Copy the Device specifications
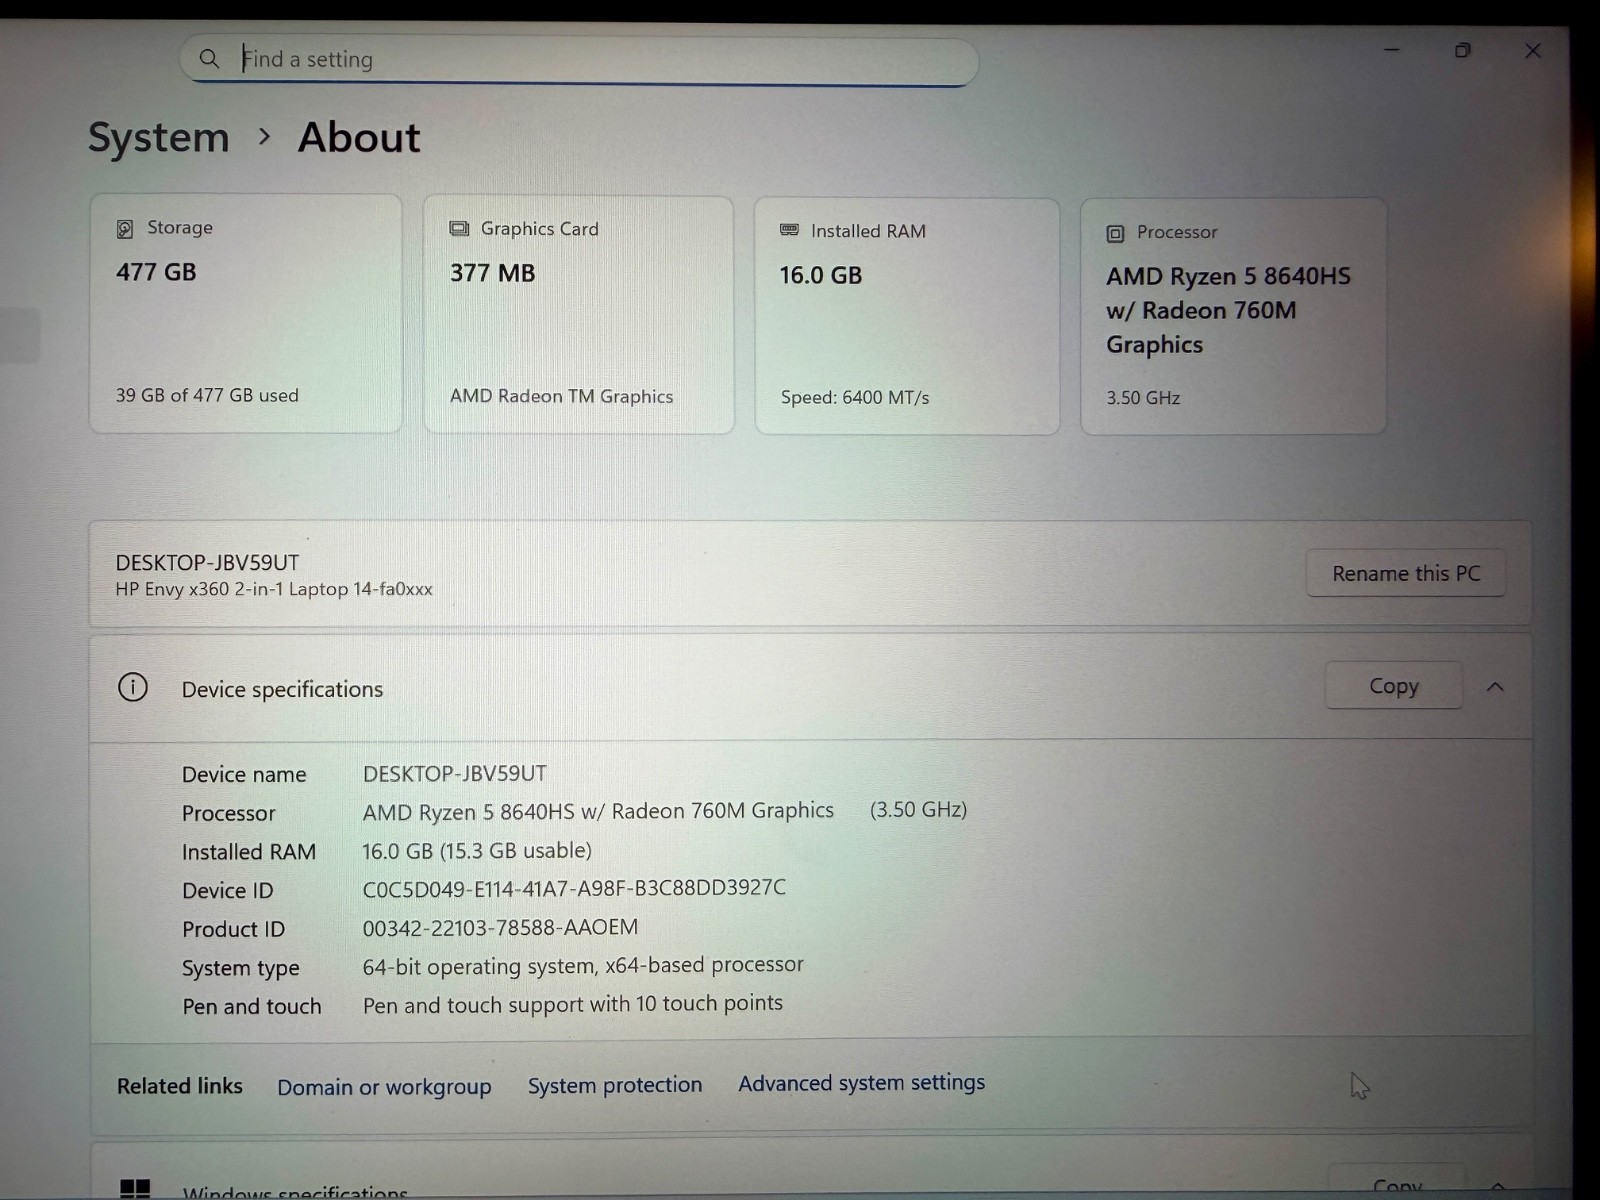Image resolution: width=1600 pixels, height=1200 pixels. coord(1394,686)
